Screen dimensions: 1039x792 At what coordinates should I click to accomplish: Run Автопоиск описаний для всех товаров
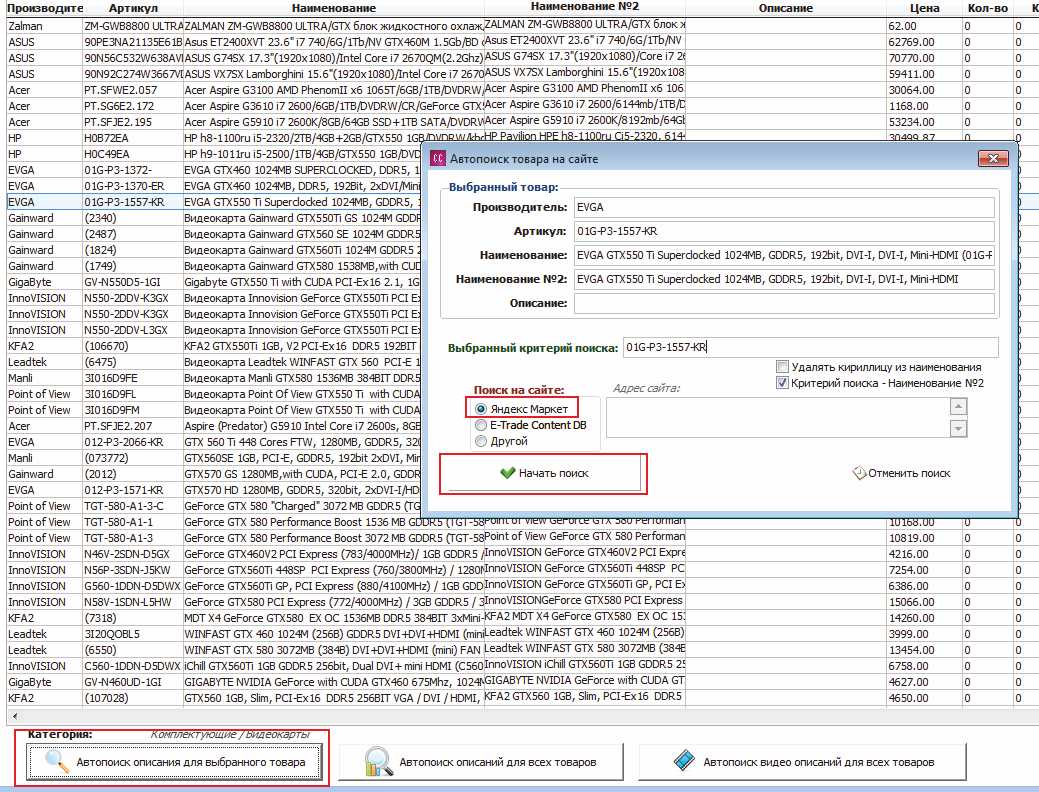click(x=481, y=762)
